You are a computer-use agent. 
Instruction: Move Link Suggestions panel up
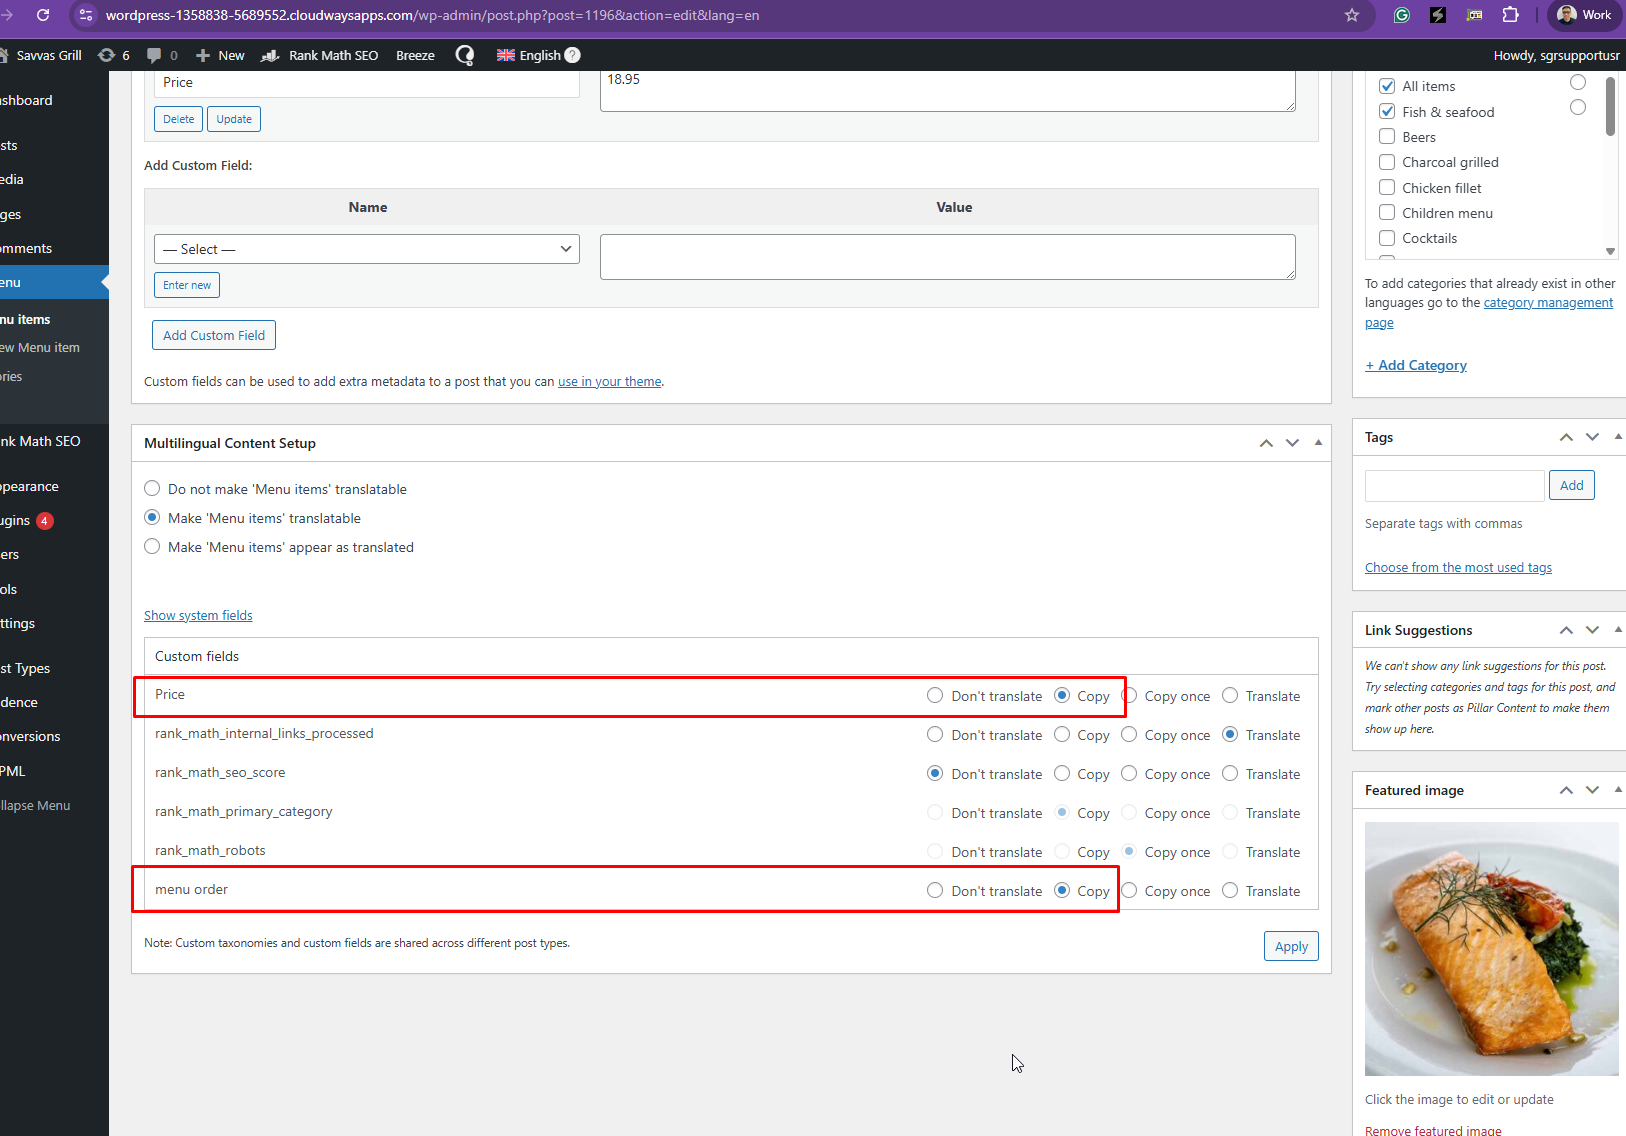pos(1566,630)
